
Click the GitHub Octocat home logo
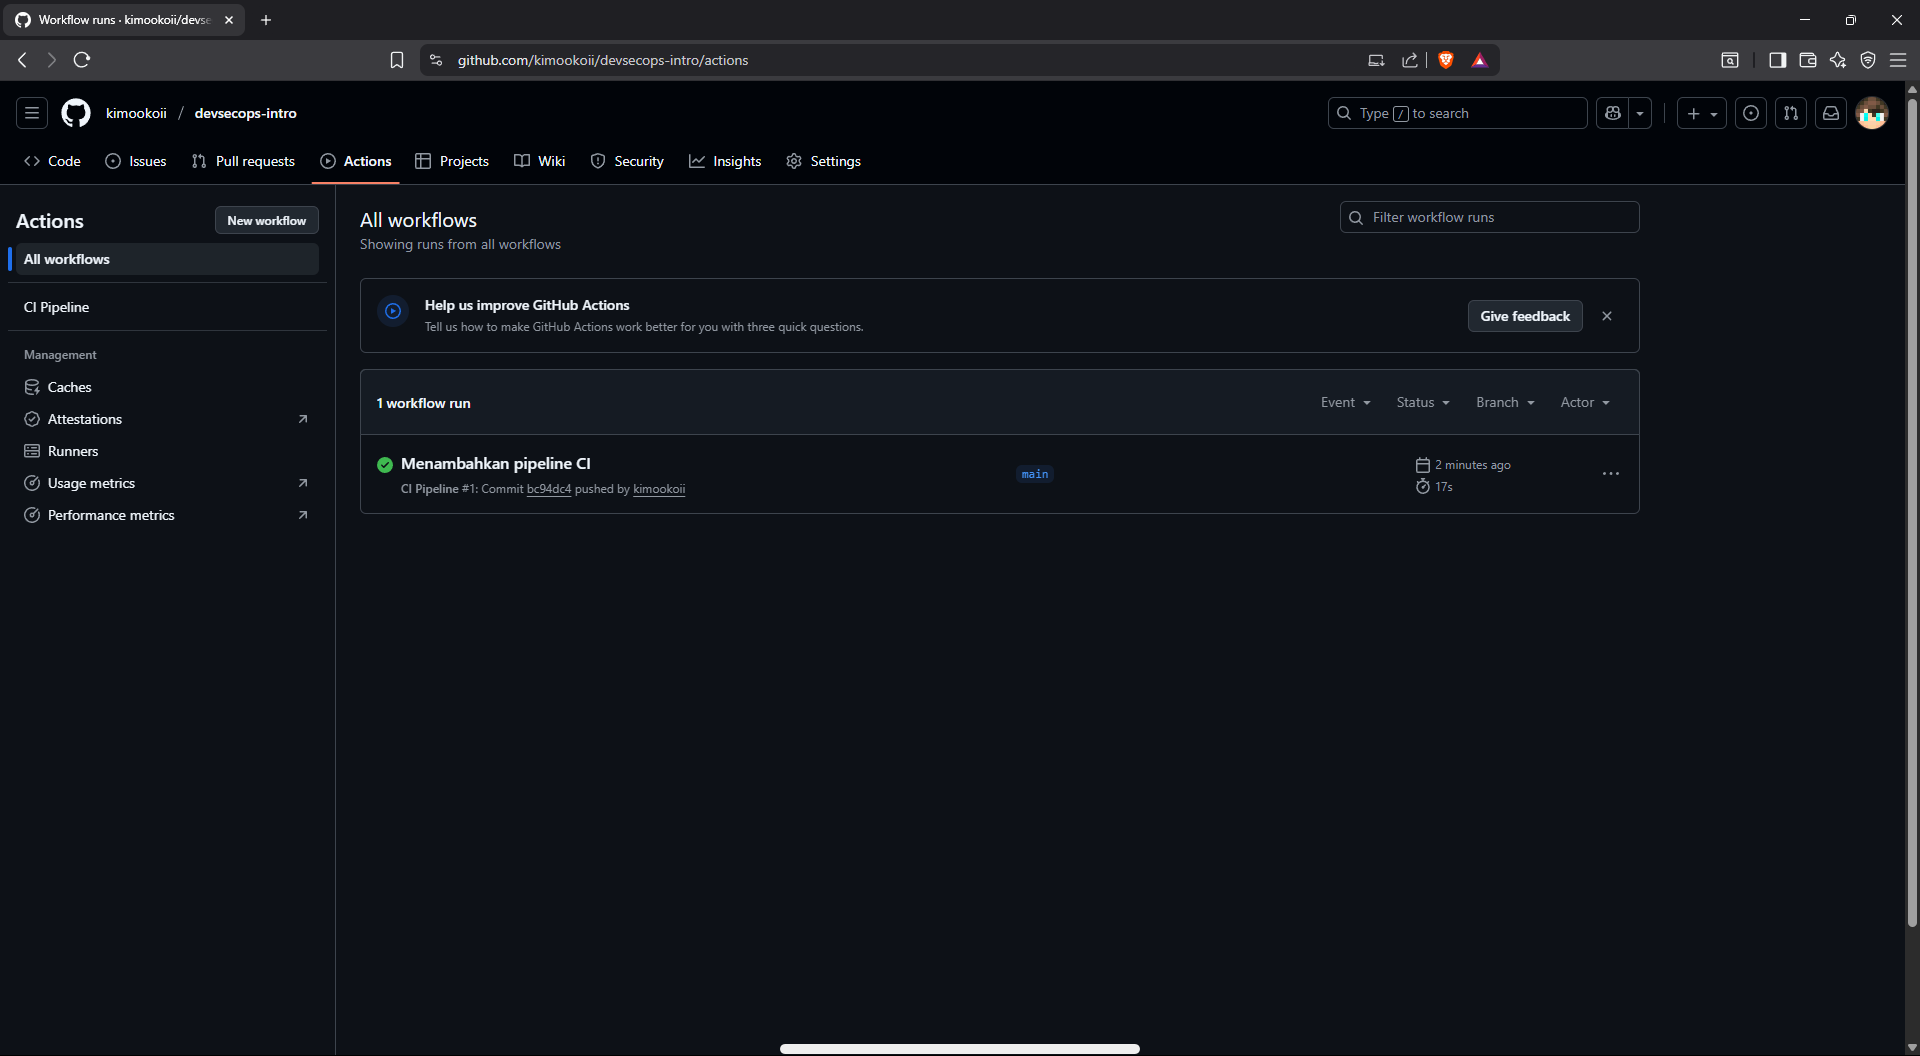click(76, 113)
